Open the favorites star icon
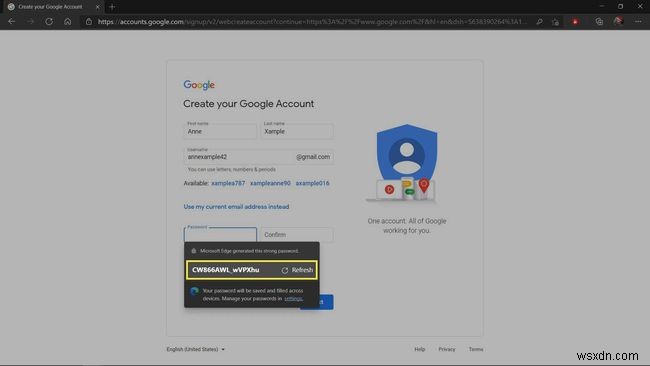Viewport: 650px width, 366px height. click(x=555, y=22)
